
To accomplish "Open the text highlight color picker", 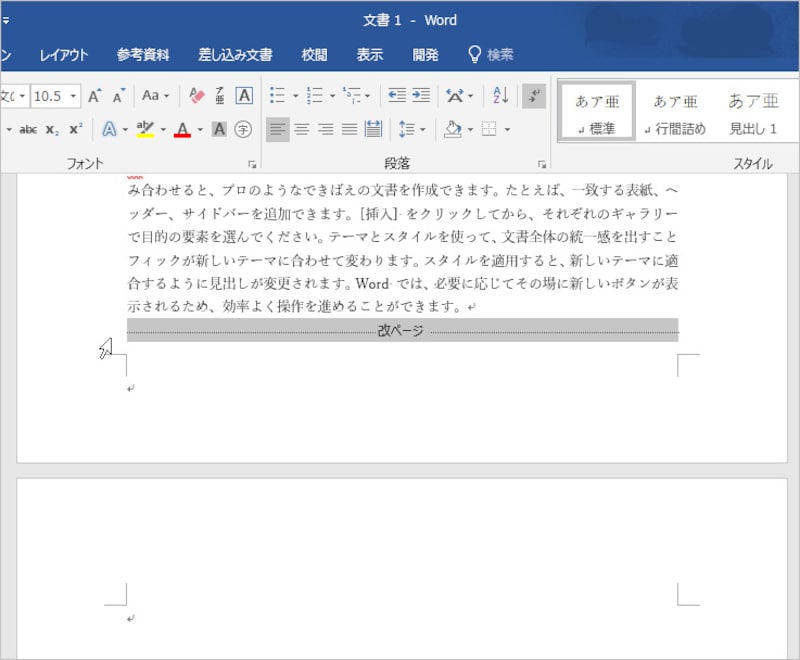I will pos(162,130).
